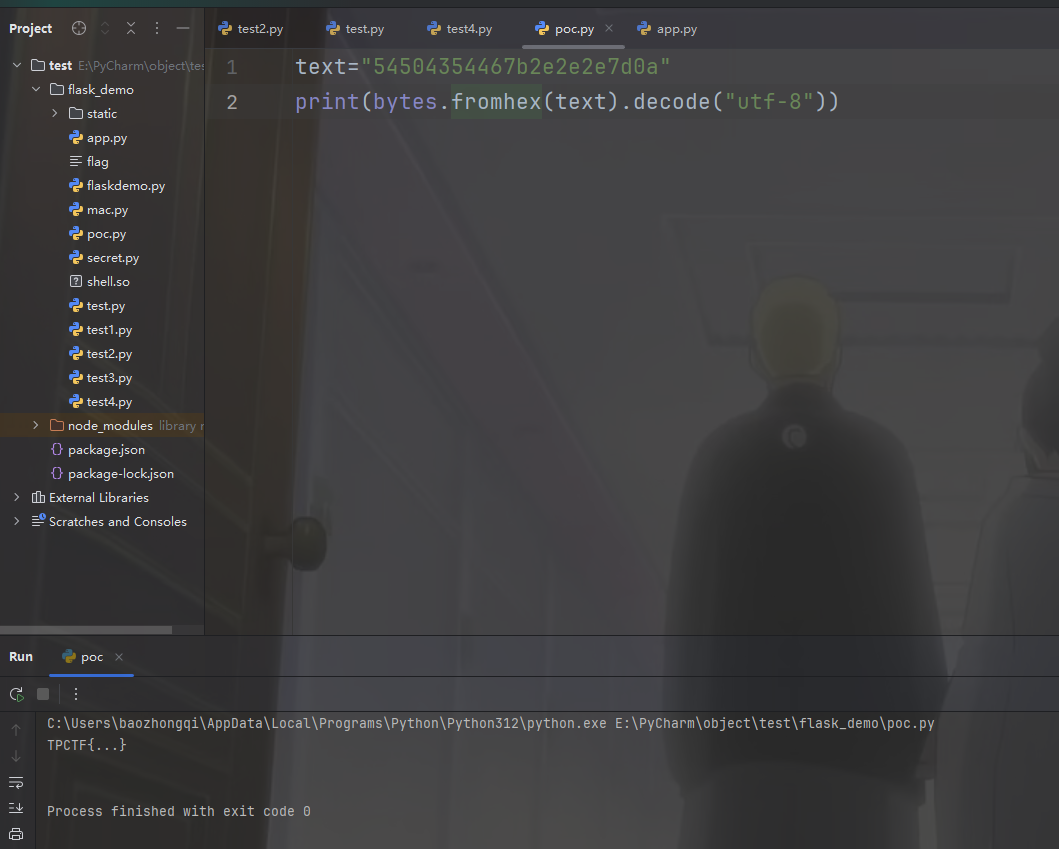Select the flag file in tree
The width and height of the screenshot is (1059, 849).
click(x=97, y=161)
